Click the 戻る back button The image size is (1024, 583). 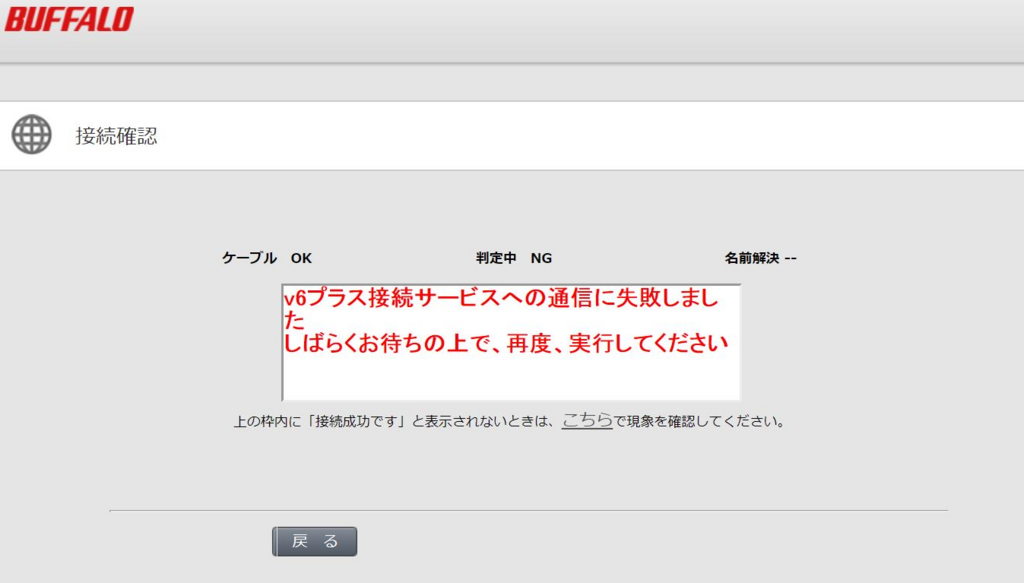tap(315, 541)
